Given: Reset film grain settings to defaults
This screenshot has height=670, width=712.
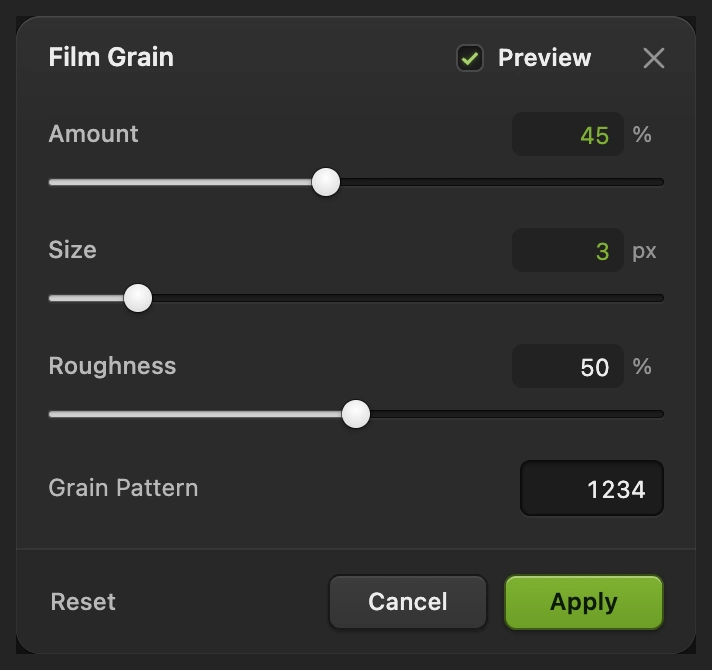Looking at the screenshot, I should coord(83,602).
